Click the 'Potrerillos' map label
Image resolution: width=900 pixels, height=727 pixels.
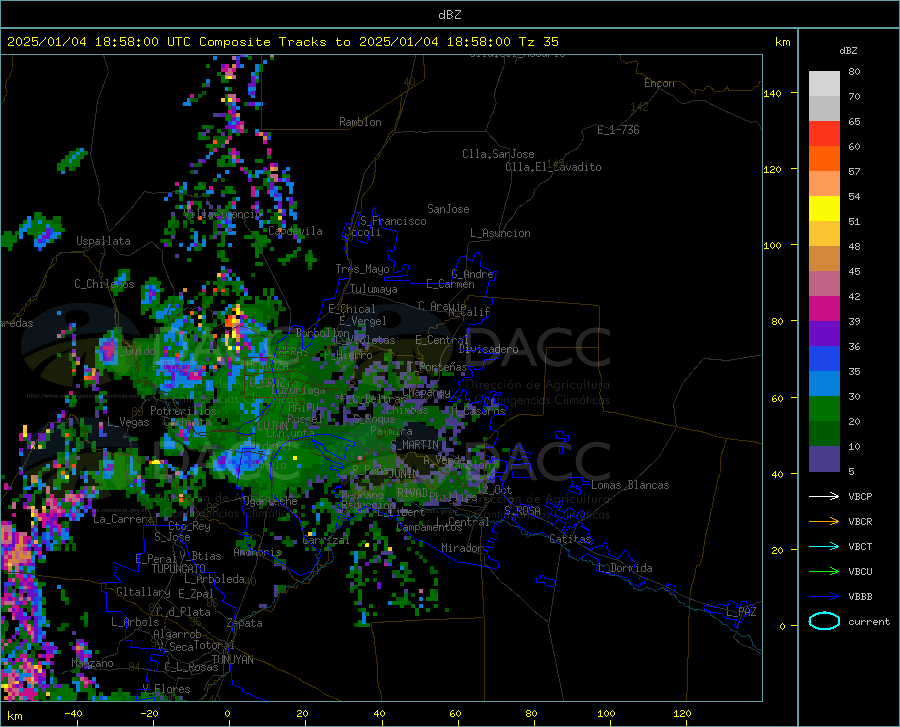(183, 411)
